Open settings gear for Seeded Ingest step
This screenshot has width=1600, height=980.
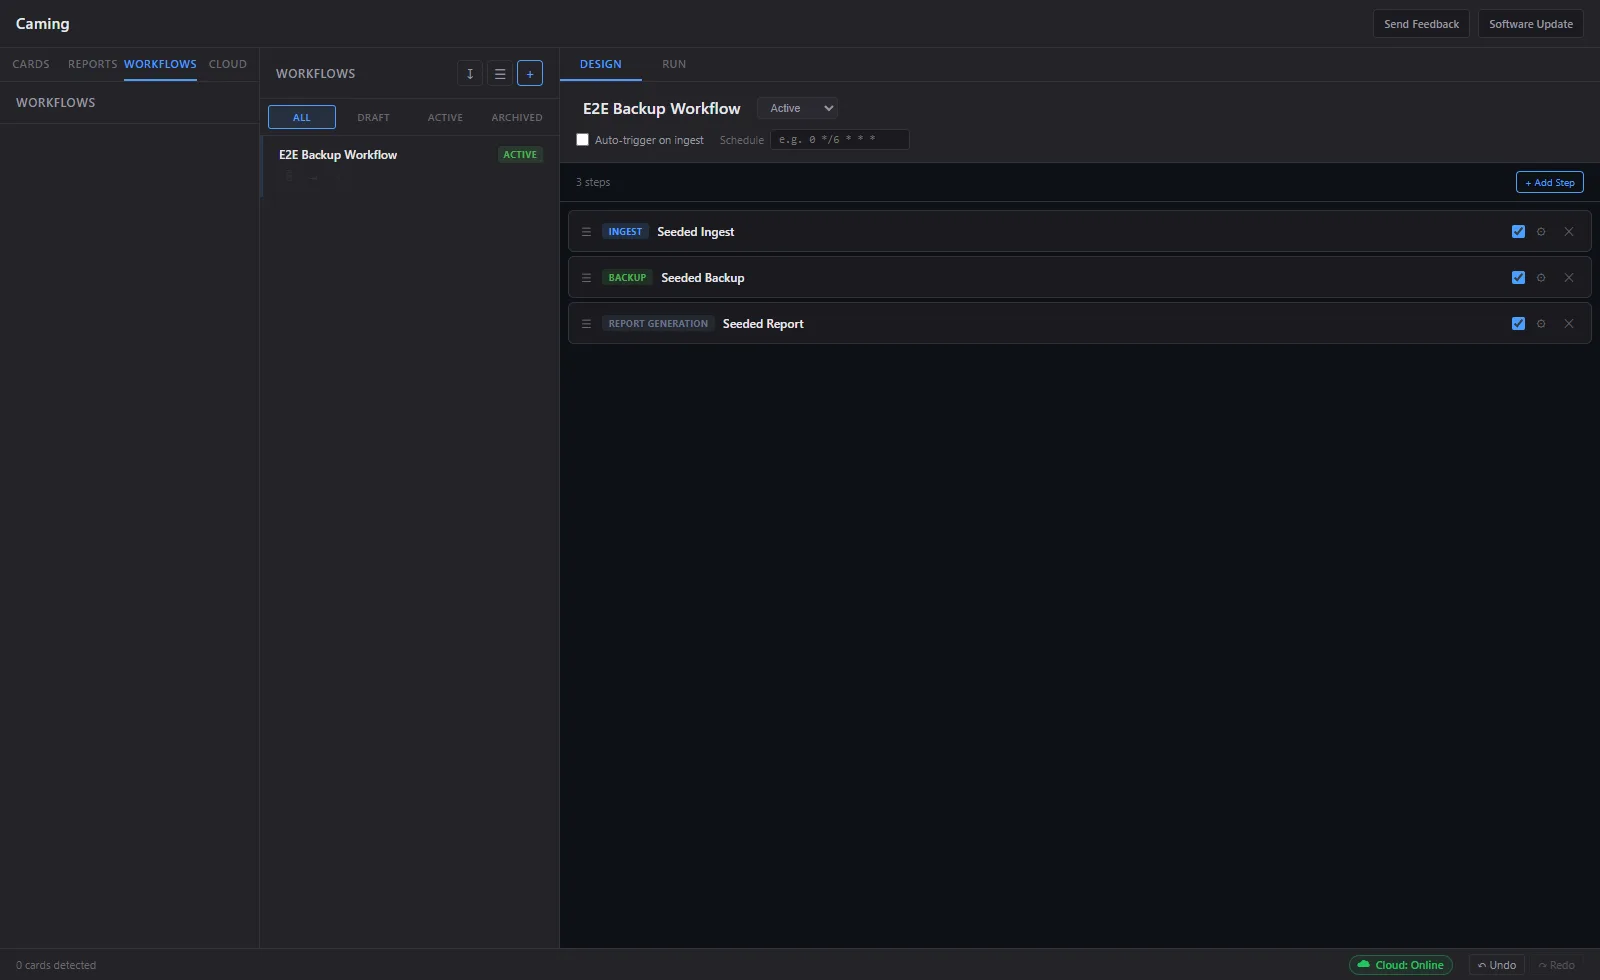pyautogui.click(x=1541, y=231)
